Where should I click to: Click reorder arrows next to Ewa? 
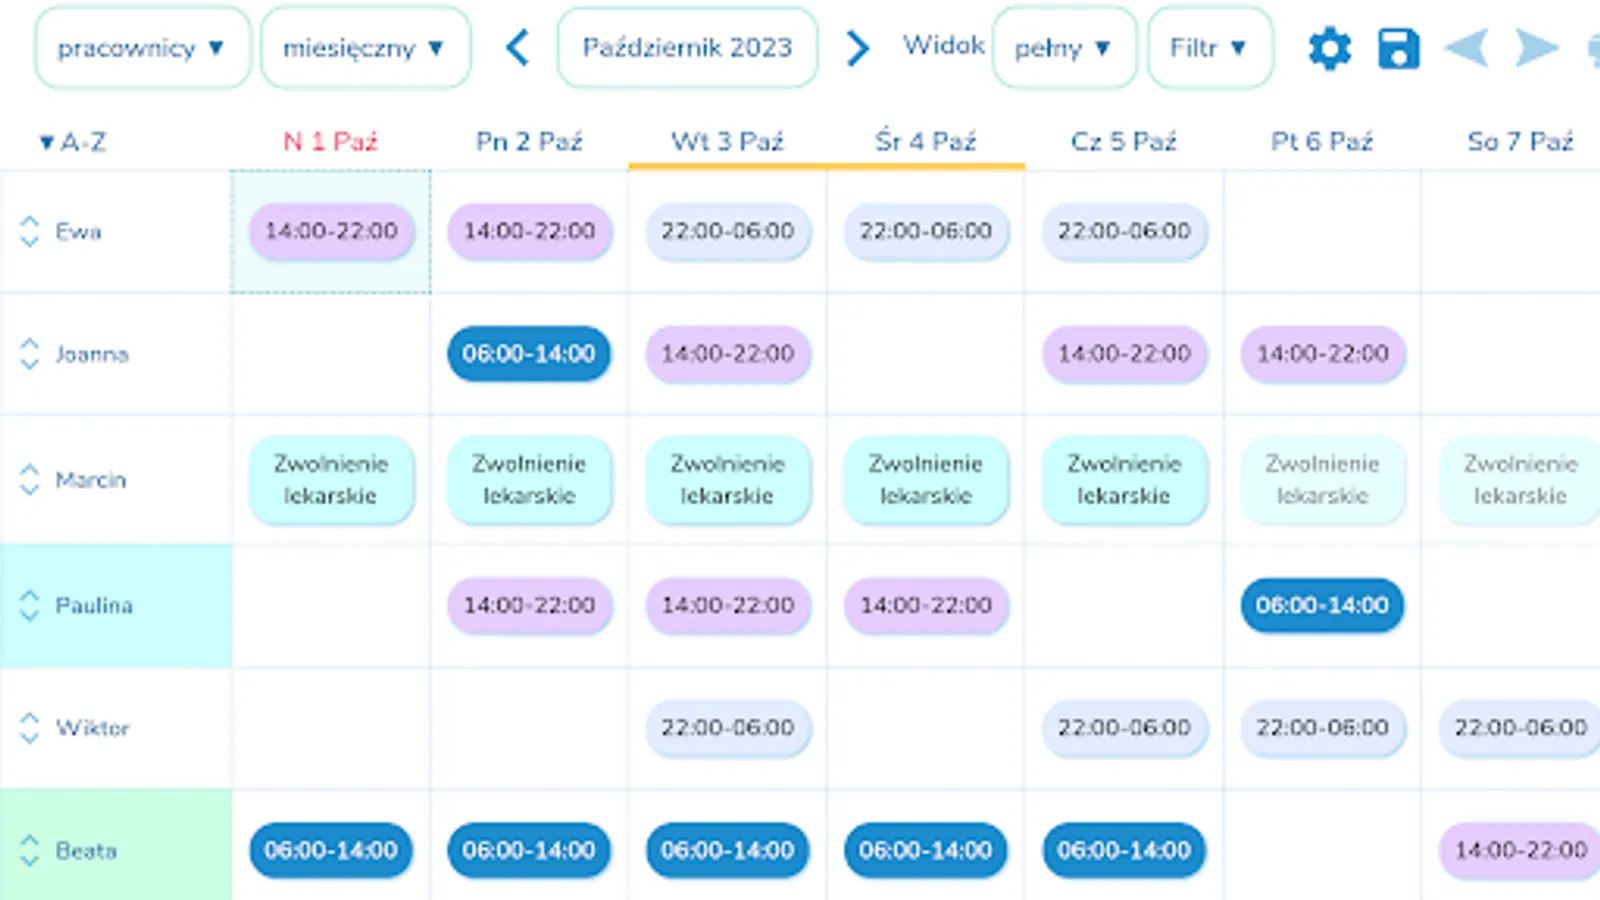(29, 231)
